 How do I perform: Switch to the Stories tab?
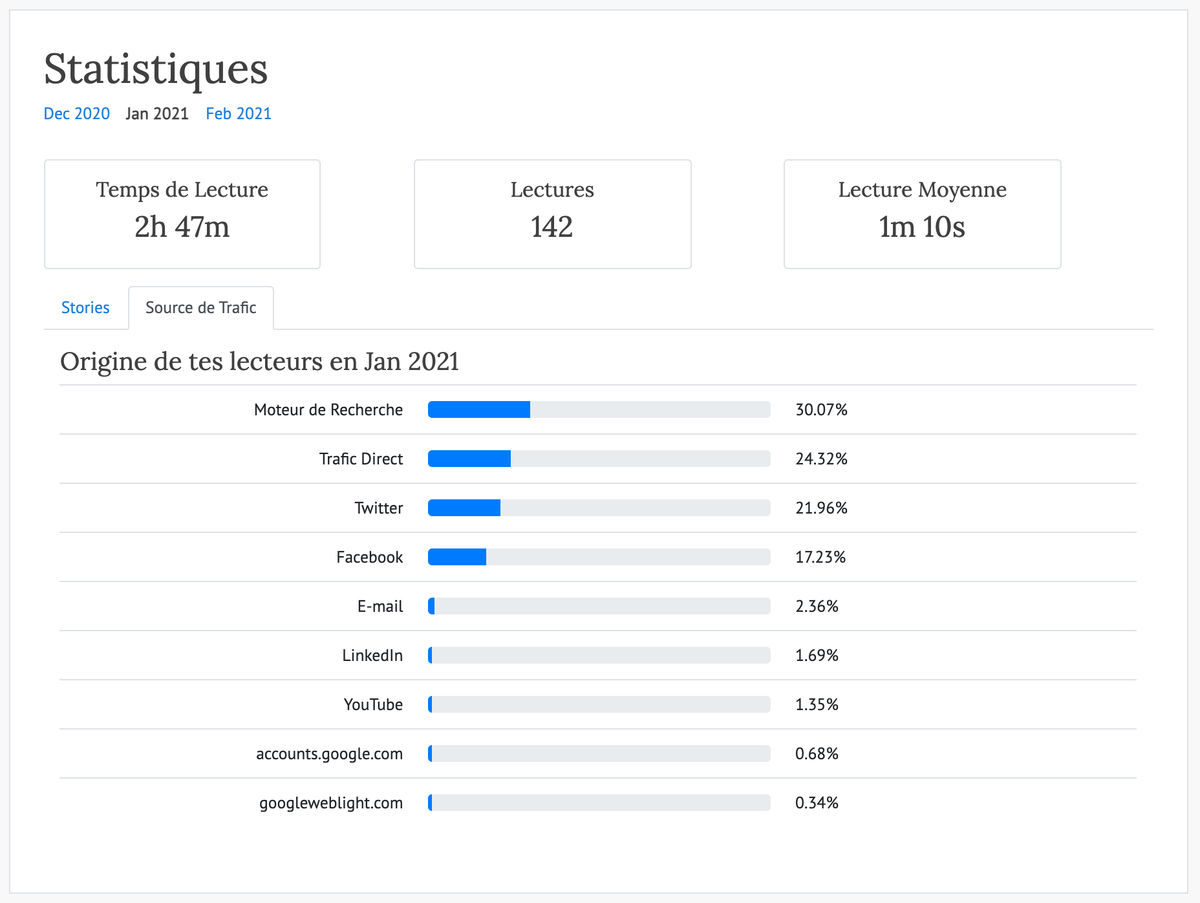(x=85, y=308)
